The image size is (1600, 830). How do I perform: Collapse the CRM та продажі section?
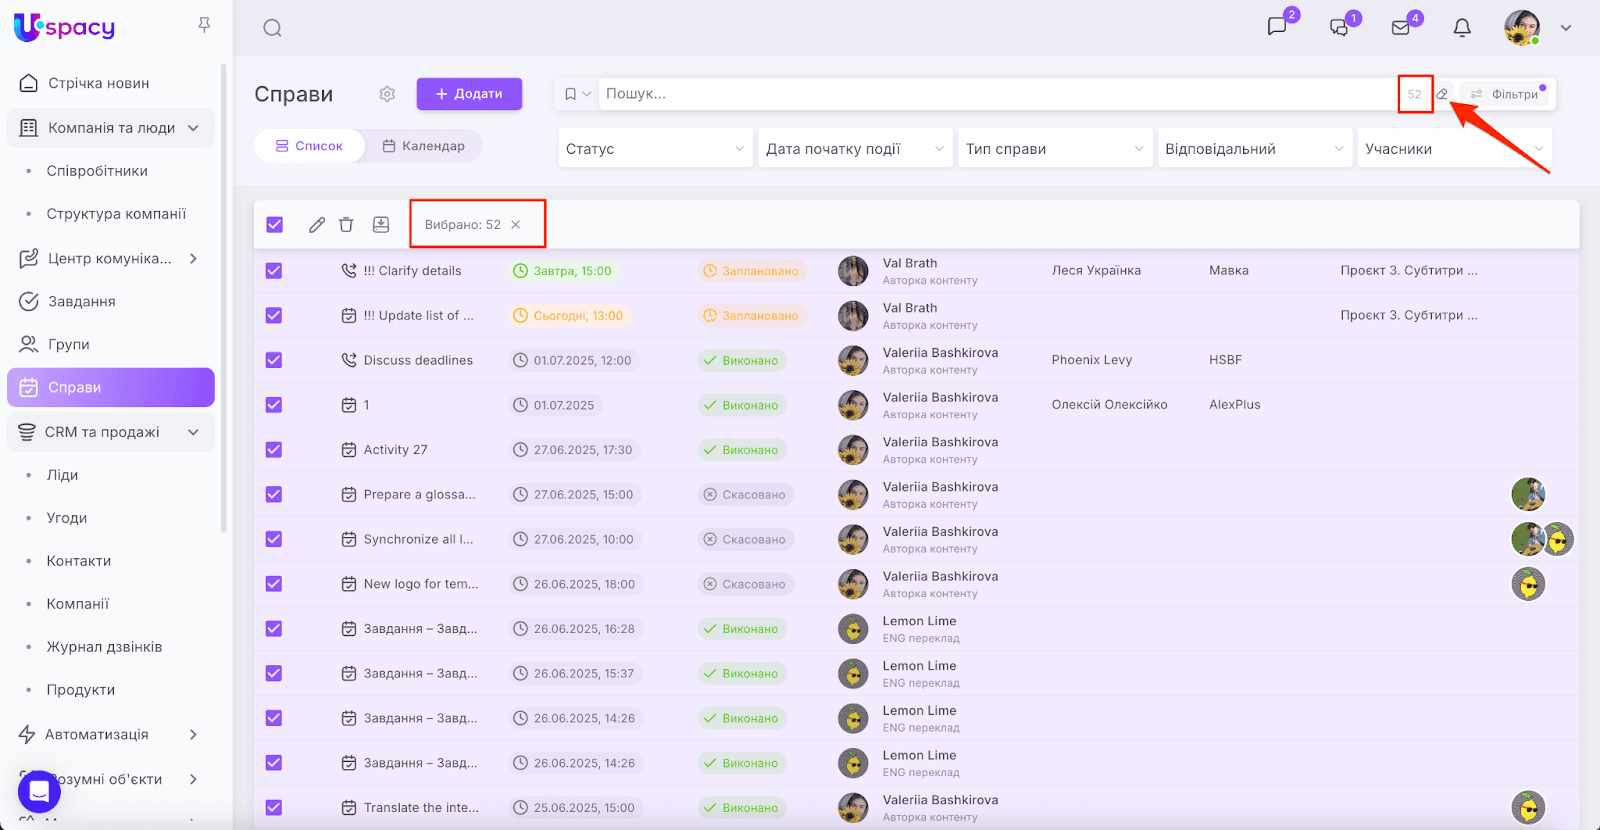(x=193, y=432)
